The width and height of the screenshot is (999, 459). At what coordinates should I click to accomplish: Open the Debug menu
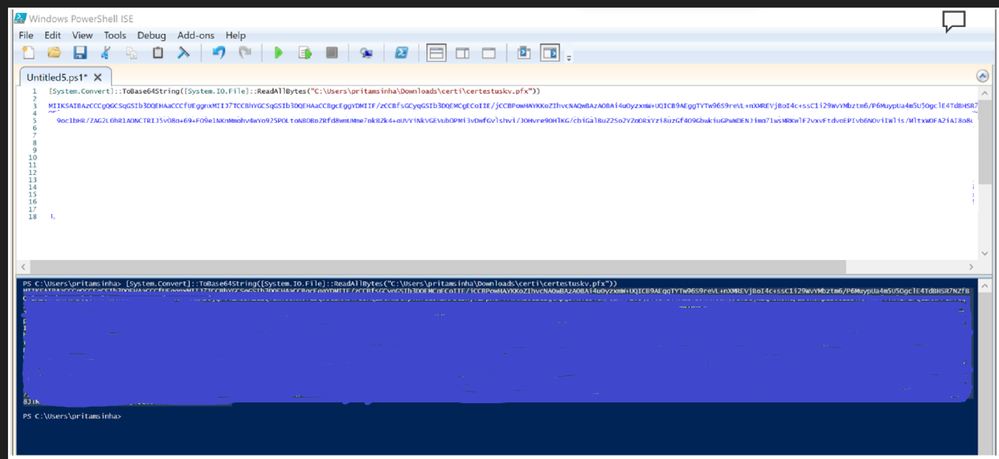coord(152,35)
